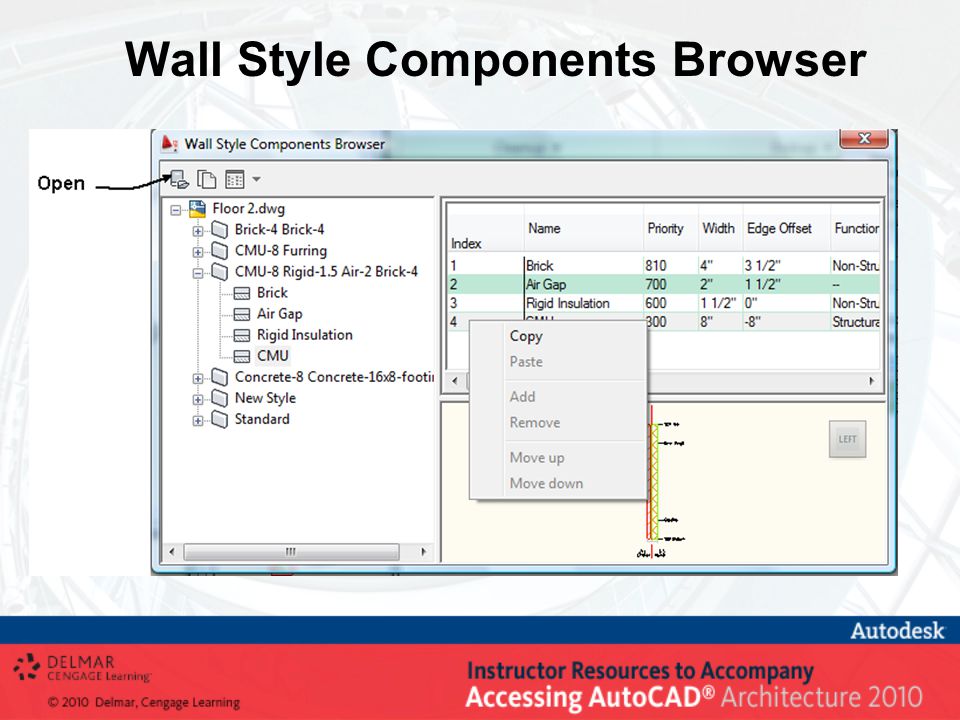Select CMU component in the tree
Screen dimensions: 960x720
coord(272,356)
